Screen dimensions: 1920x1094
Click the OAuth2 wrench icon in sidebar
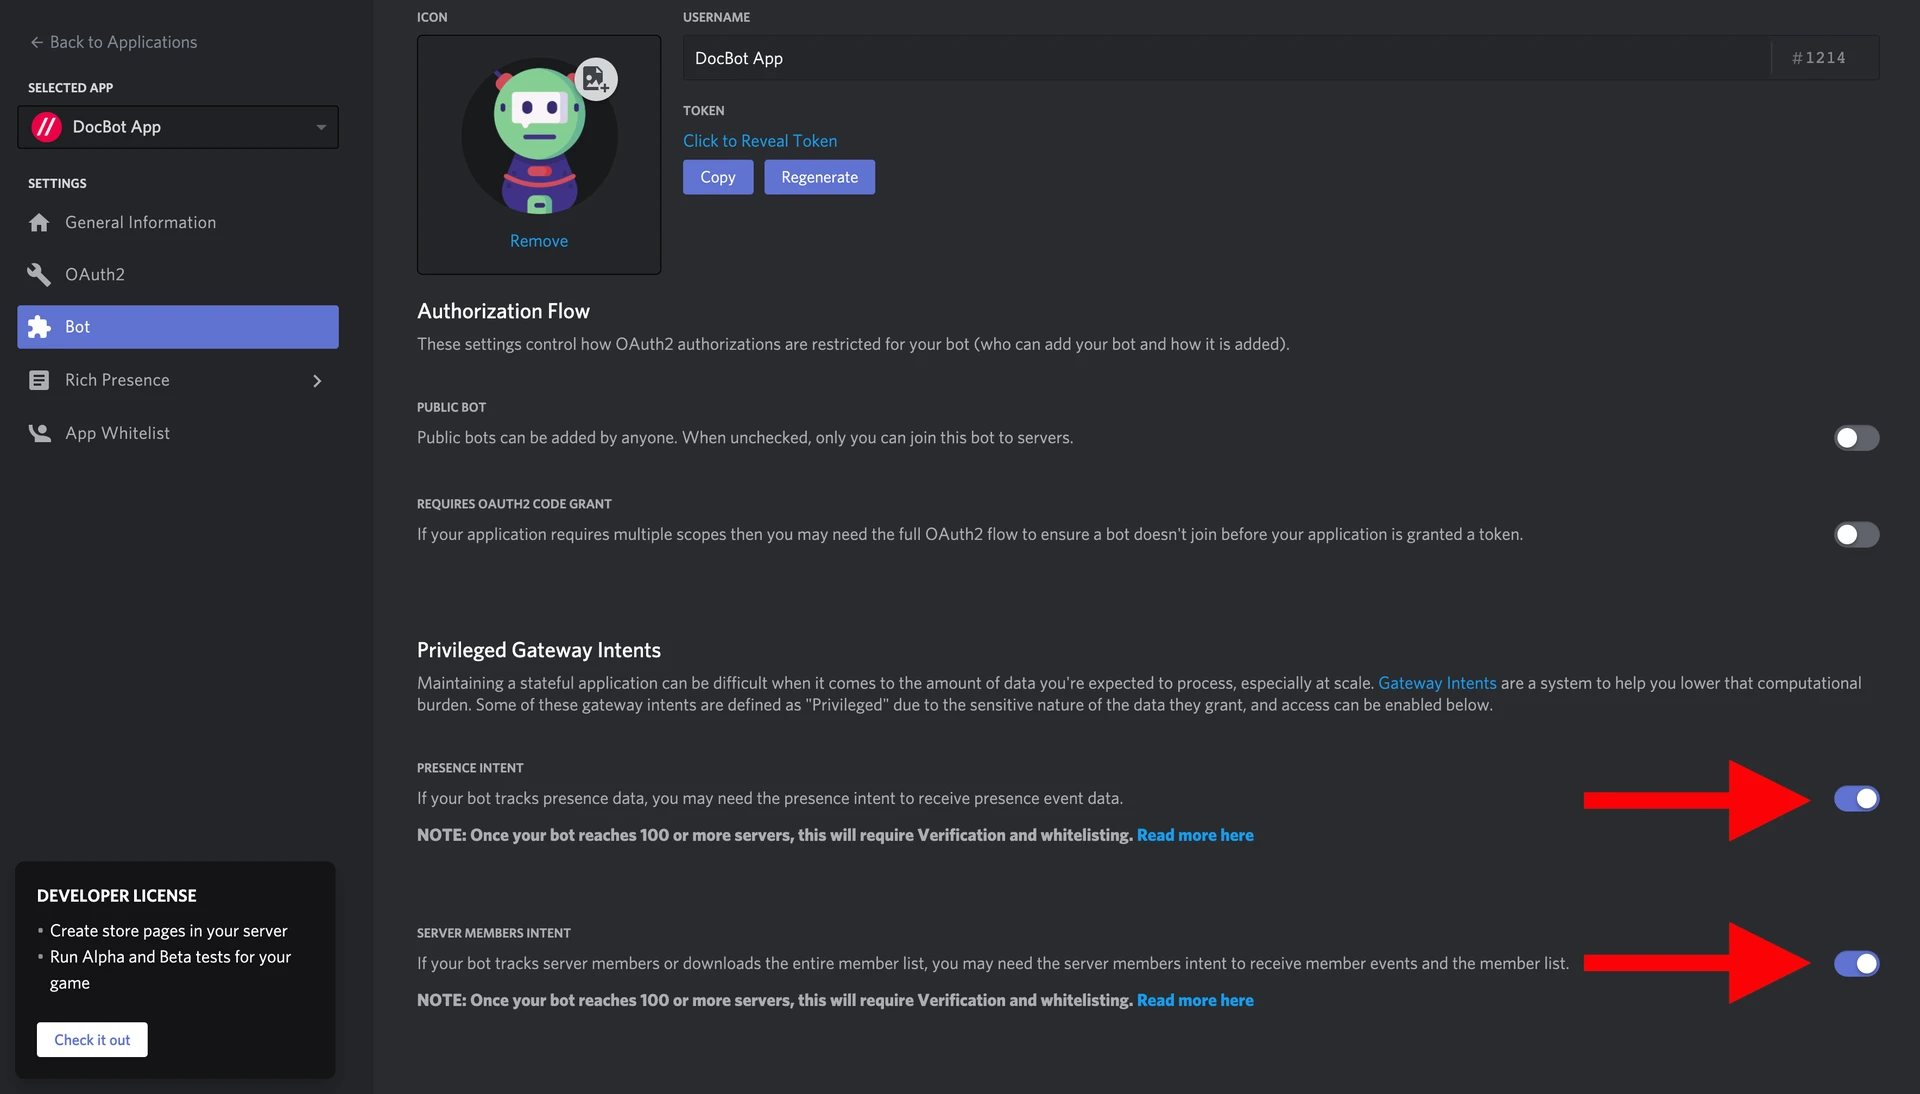click(x=38, y=274)
